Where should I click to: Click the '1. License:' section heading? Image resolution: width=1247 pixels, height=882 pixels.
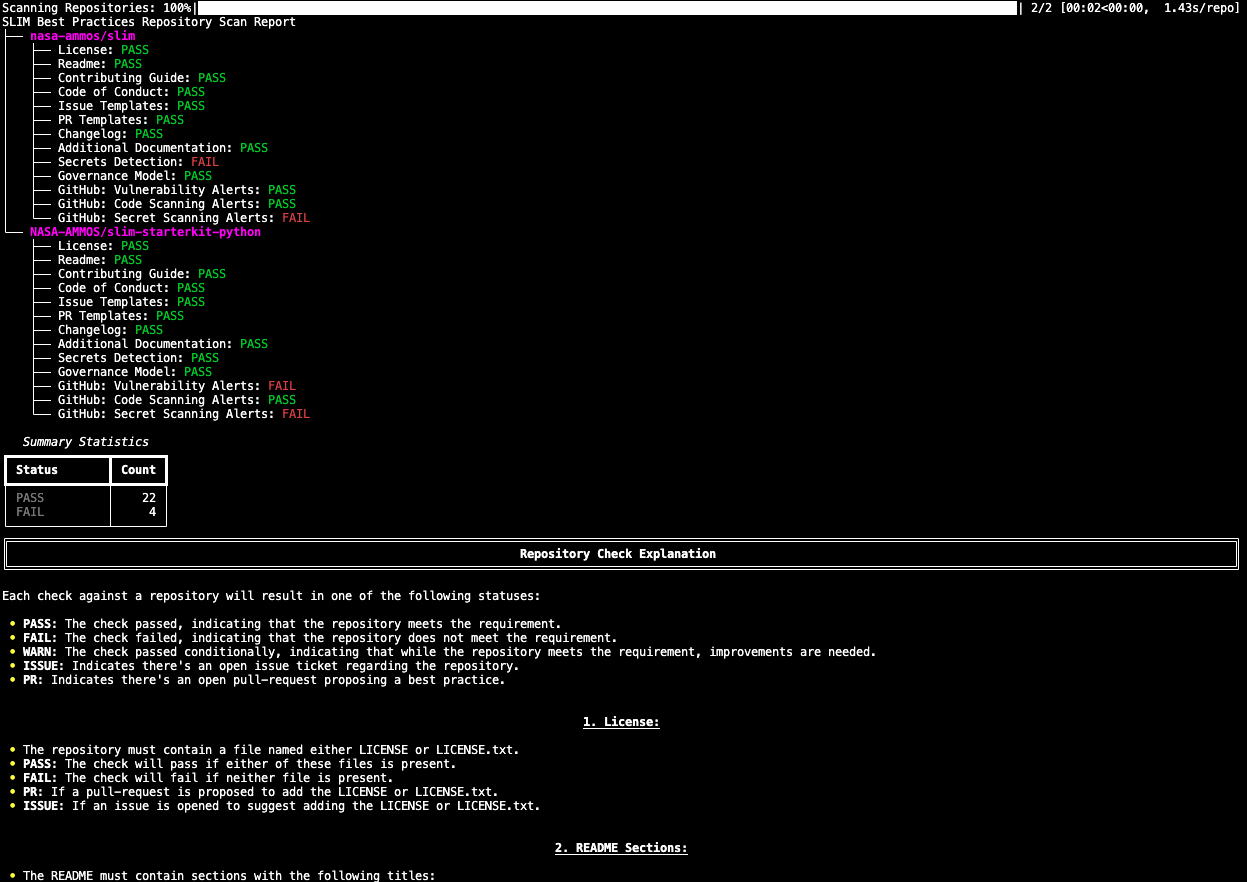[x=621, y=722]
